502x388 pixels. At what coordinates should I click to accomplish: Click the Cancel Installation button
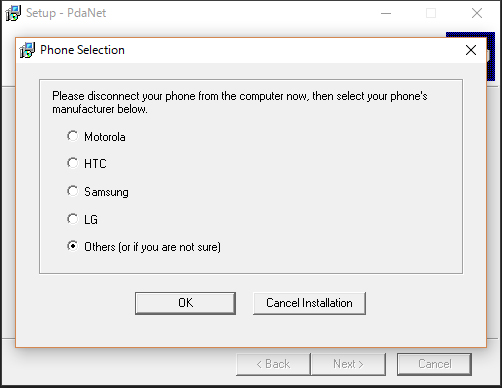[309, 303]
